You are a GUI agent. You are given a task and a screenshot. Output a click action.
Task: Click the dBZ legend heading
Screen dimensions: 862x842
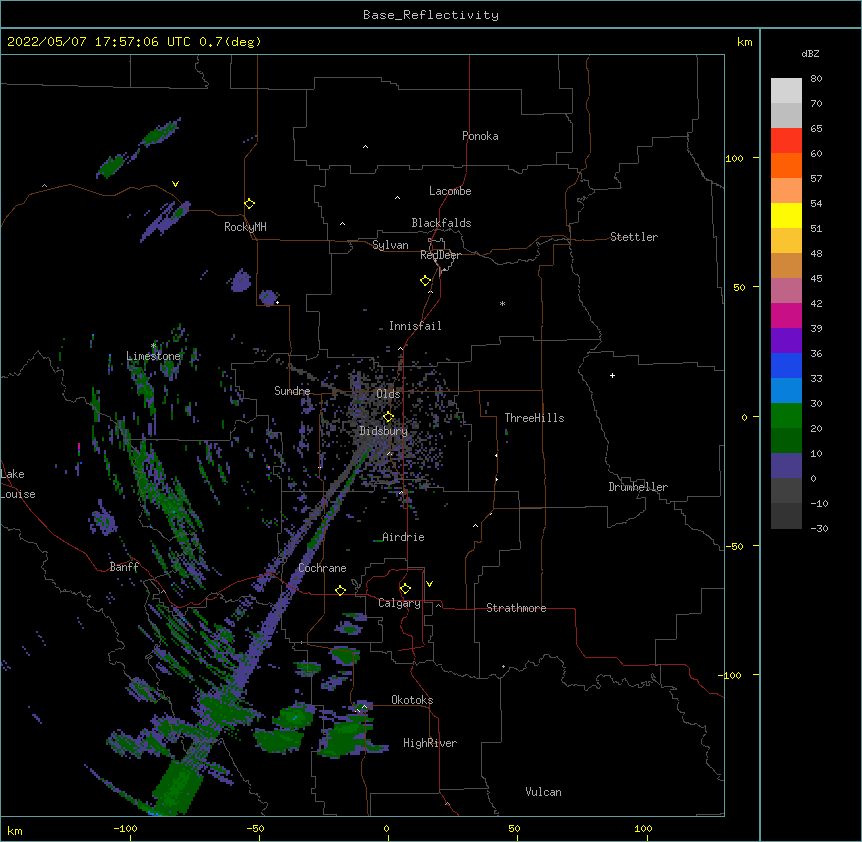point(810,53)
